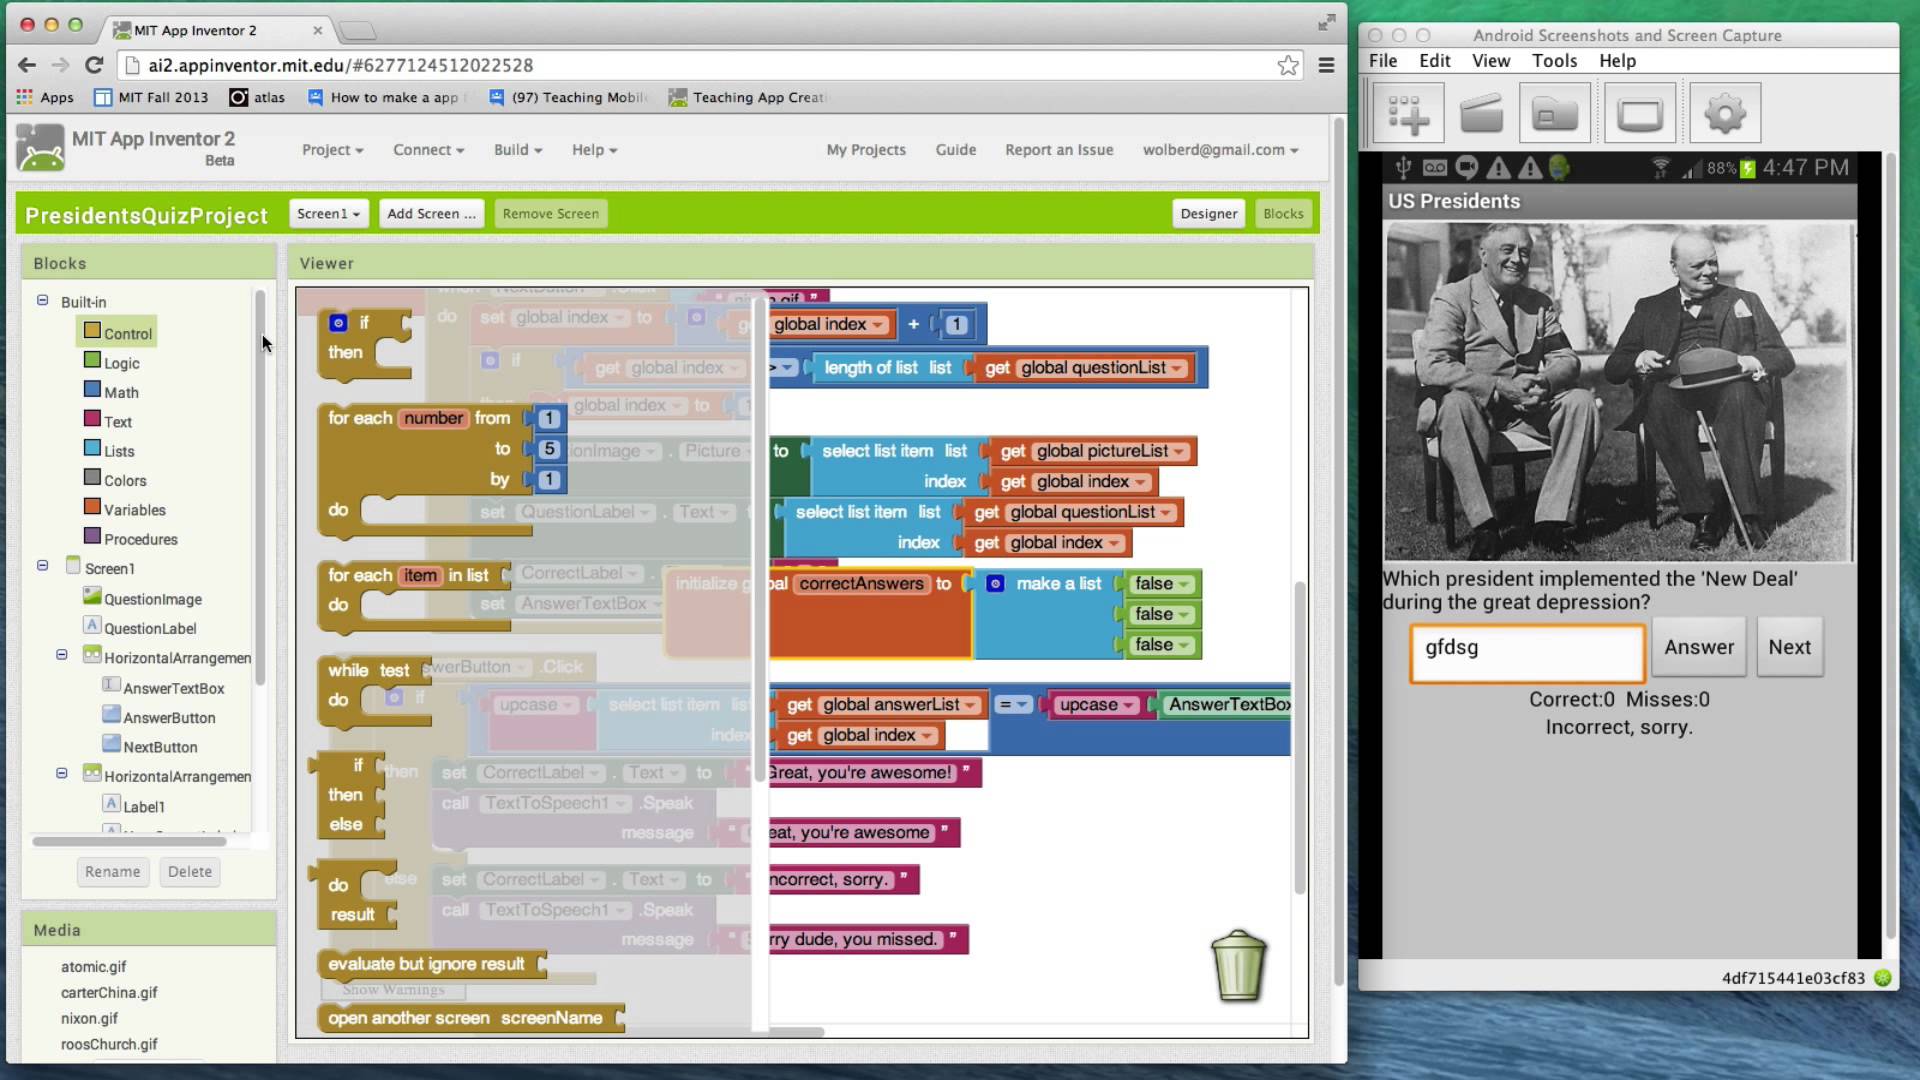Open Tools menu in Android Screenshots window
Screen dimensions: 1920x1080
point(1554,61)
